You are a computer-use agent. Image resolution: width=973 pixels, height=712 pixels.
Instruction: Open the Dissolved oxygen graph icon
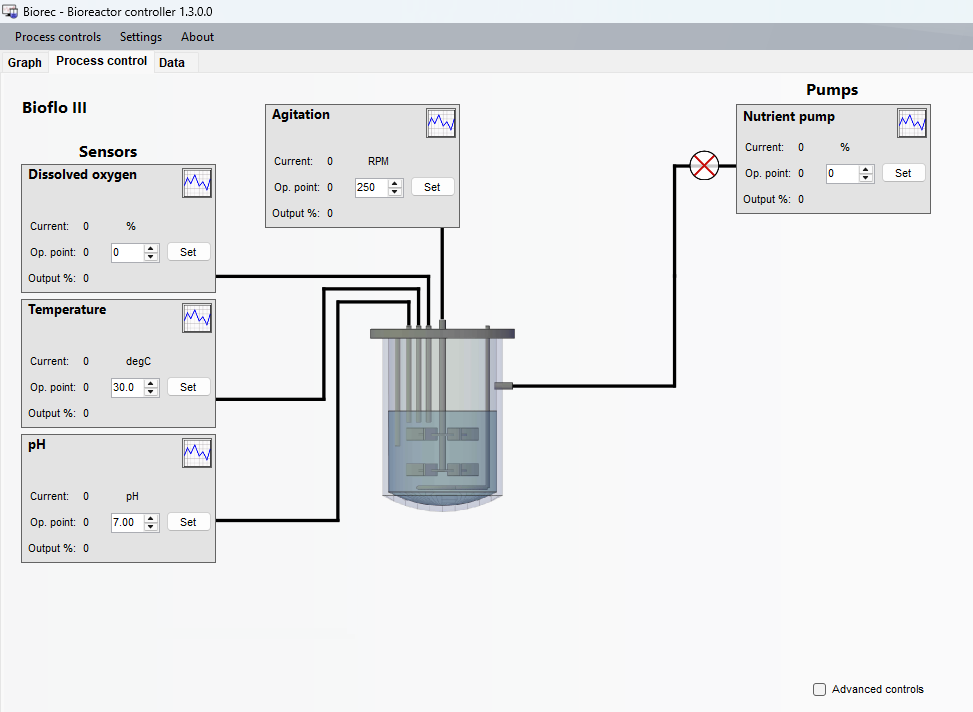point(197,183)
